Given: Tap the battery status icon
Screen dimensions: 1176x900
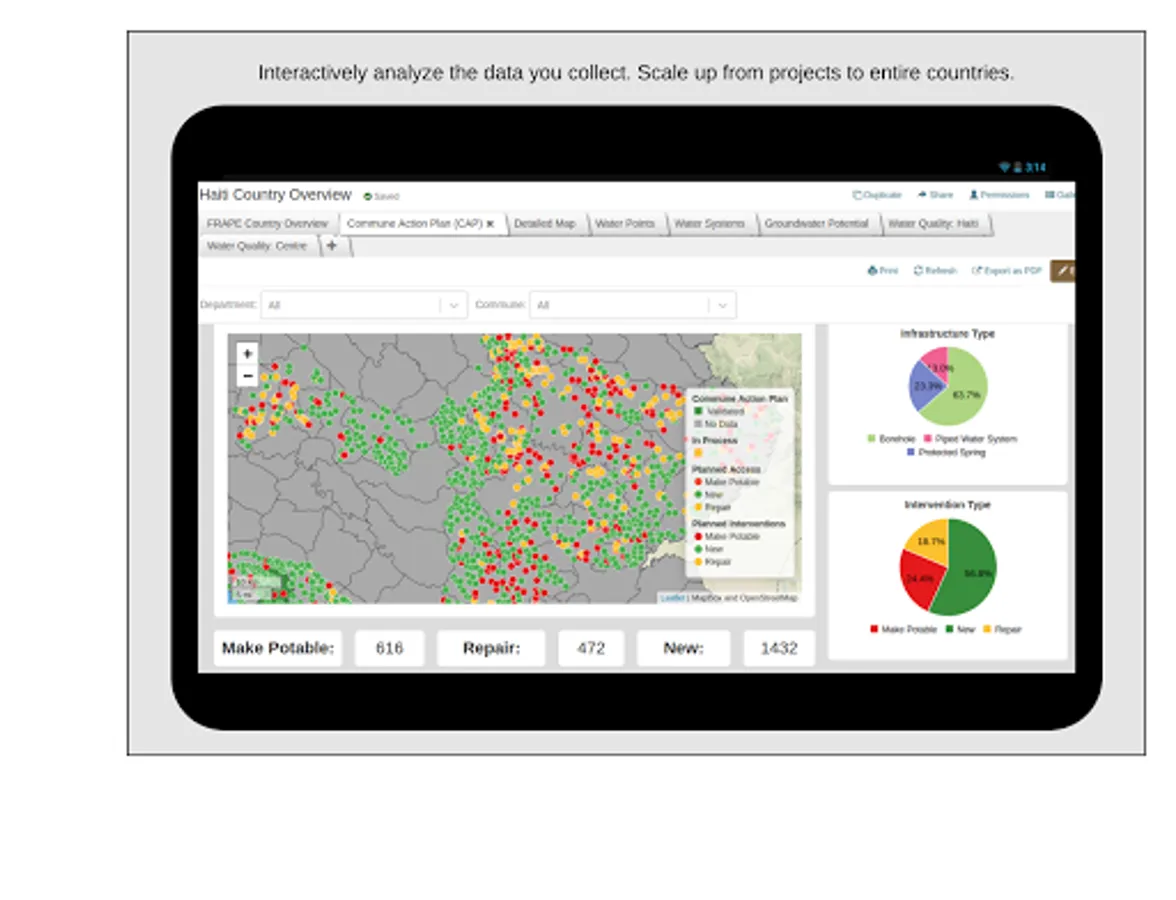Looking at the screenshot, I should click(x=1018, y=167).
